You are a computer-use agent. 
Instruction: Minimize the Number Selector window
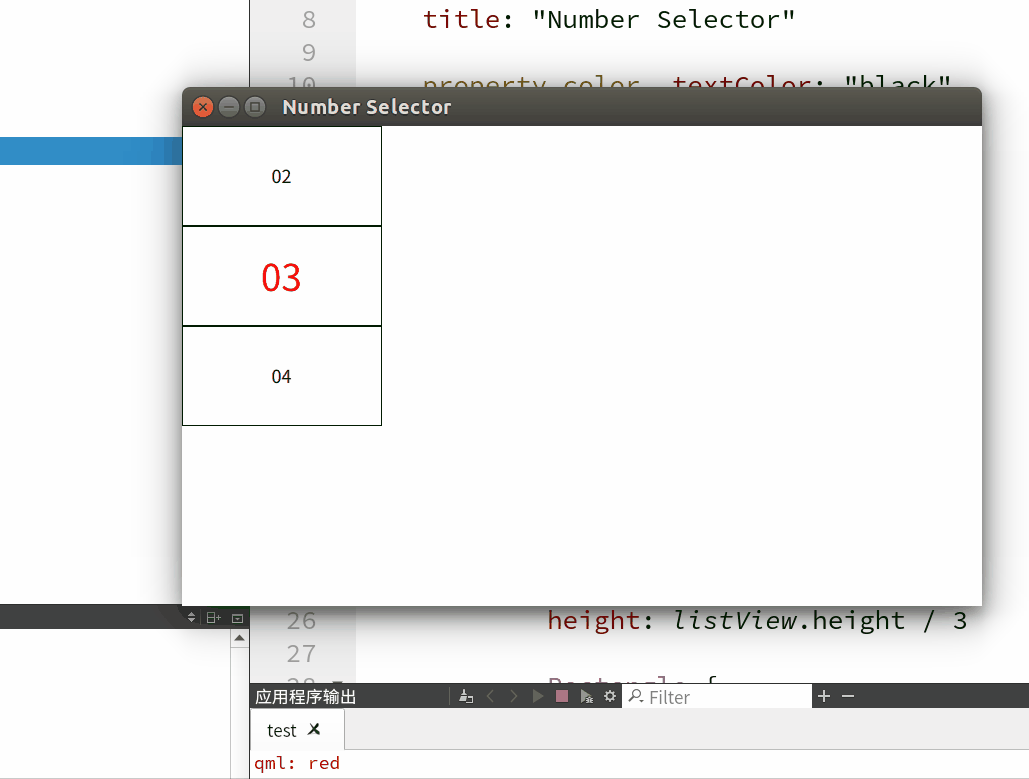(x=228, y=107)
